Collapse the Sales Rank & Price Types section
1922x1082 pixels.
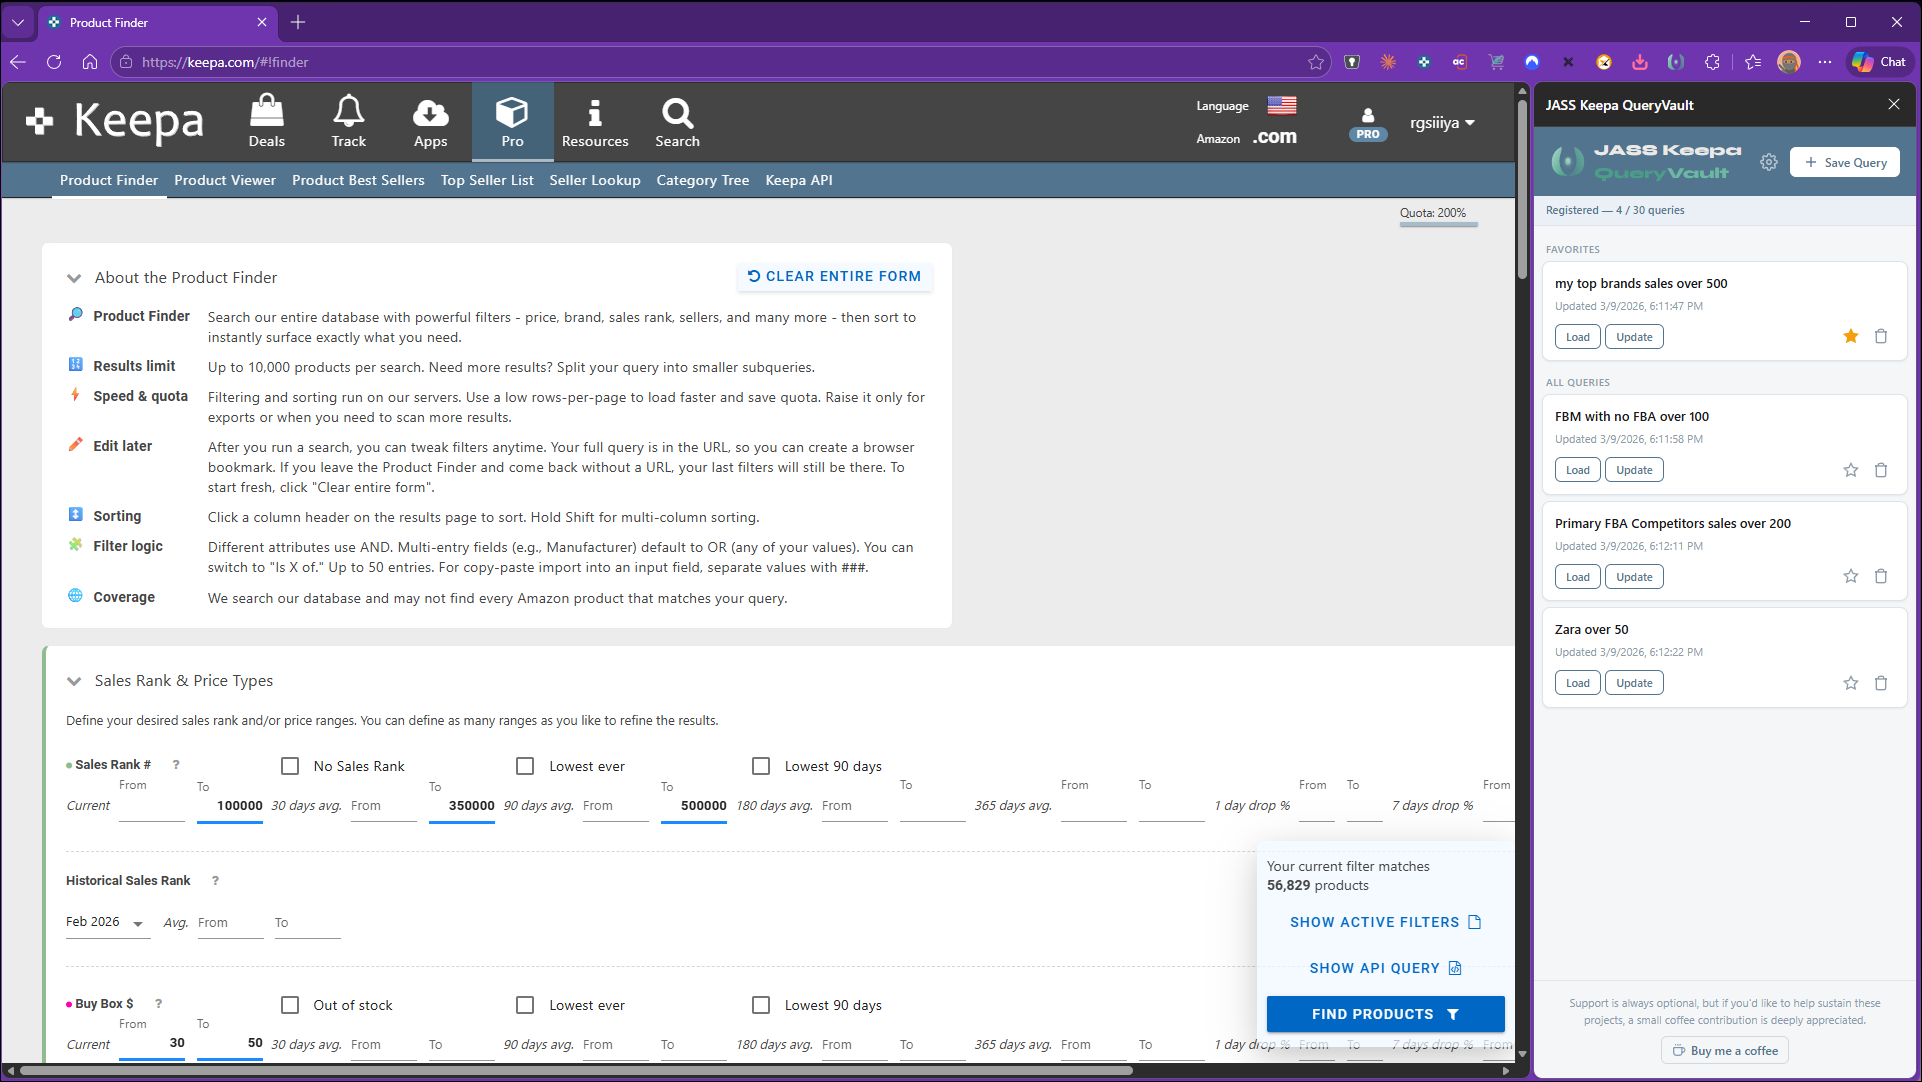[x=74, y=681]
